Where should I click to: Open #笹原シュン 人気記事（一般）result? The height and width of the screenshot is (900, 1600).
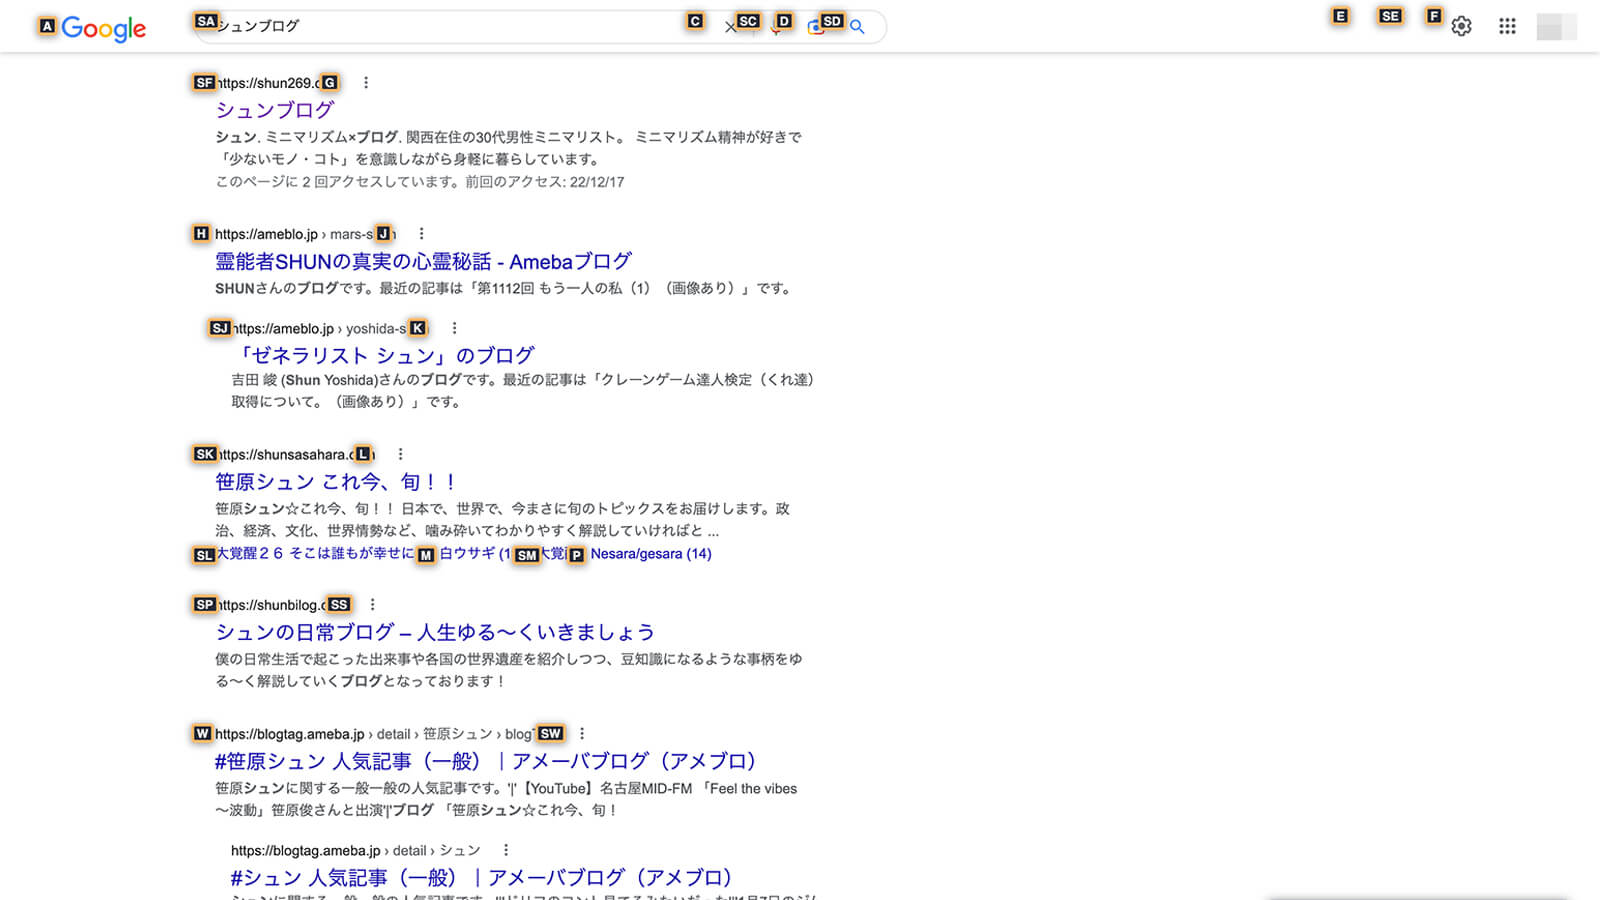485,761
